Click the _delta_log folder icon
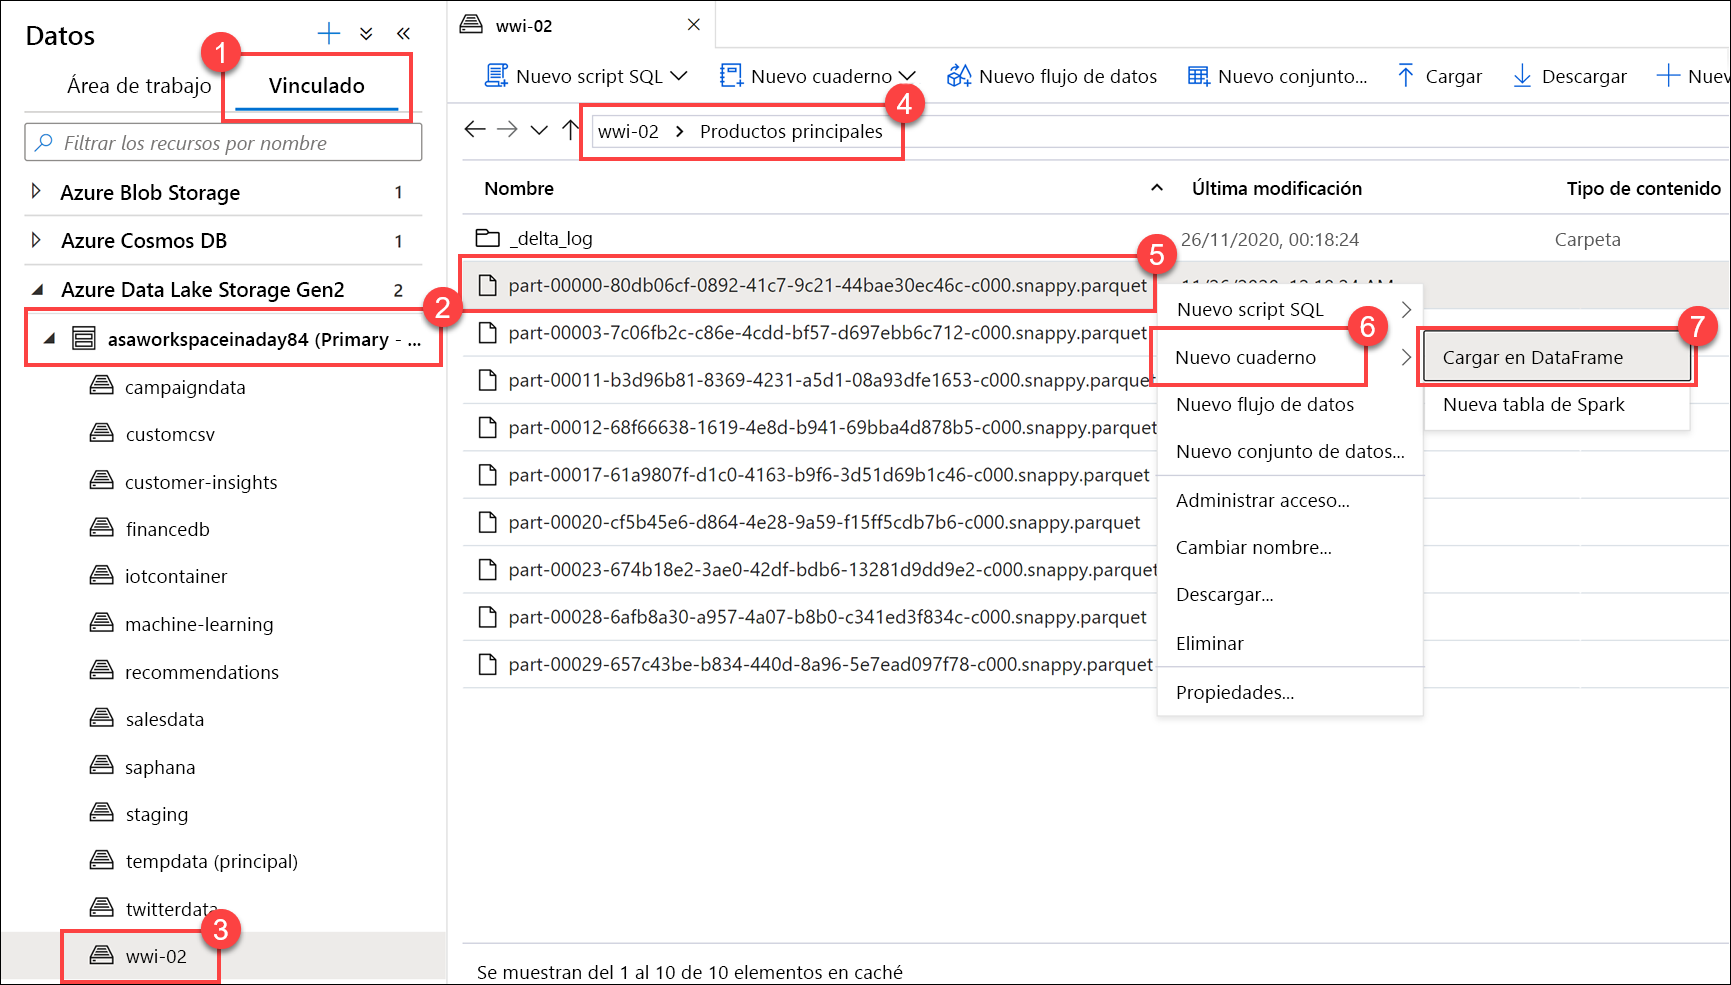This screenshot has height=985, width=1731. pyautogui.click(x=488, y=238)
